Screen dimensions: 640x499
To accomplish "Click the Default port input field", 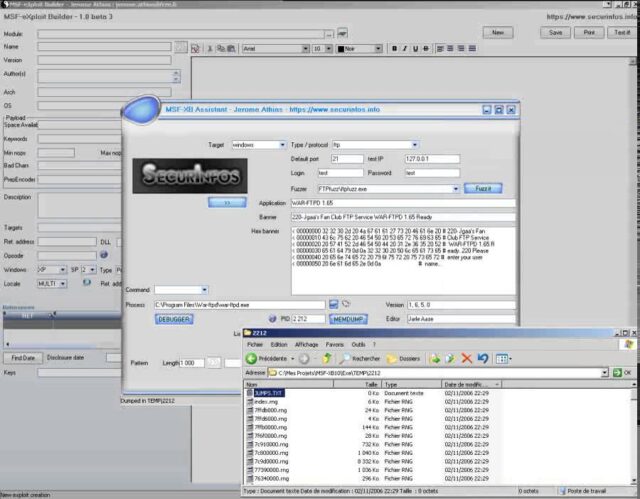I will (x=347, y=159).
